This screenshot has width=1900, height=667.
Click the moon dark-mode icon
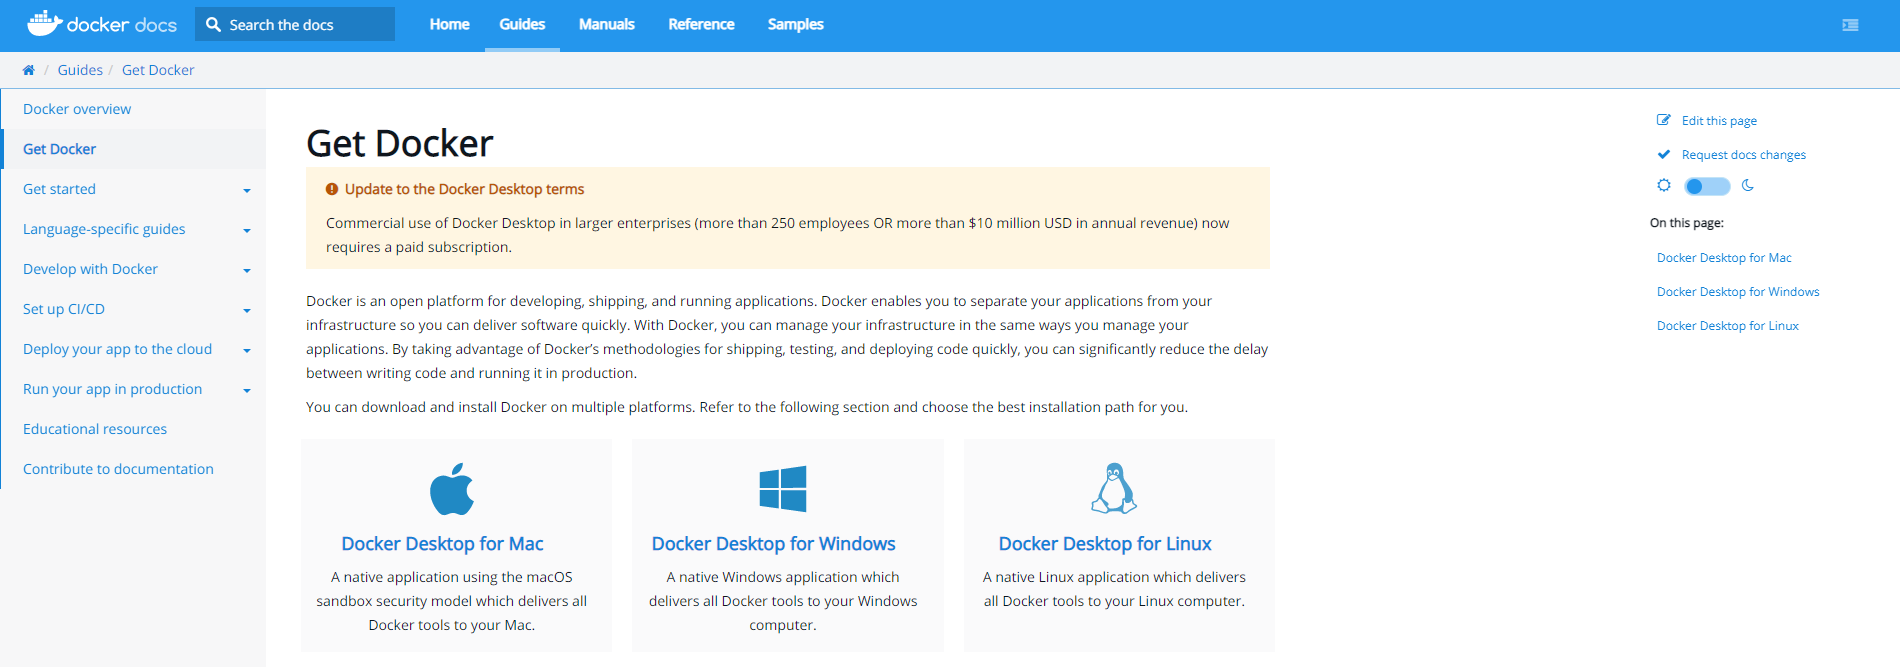point(1748,185)
